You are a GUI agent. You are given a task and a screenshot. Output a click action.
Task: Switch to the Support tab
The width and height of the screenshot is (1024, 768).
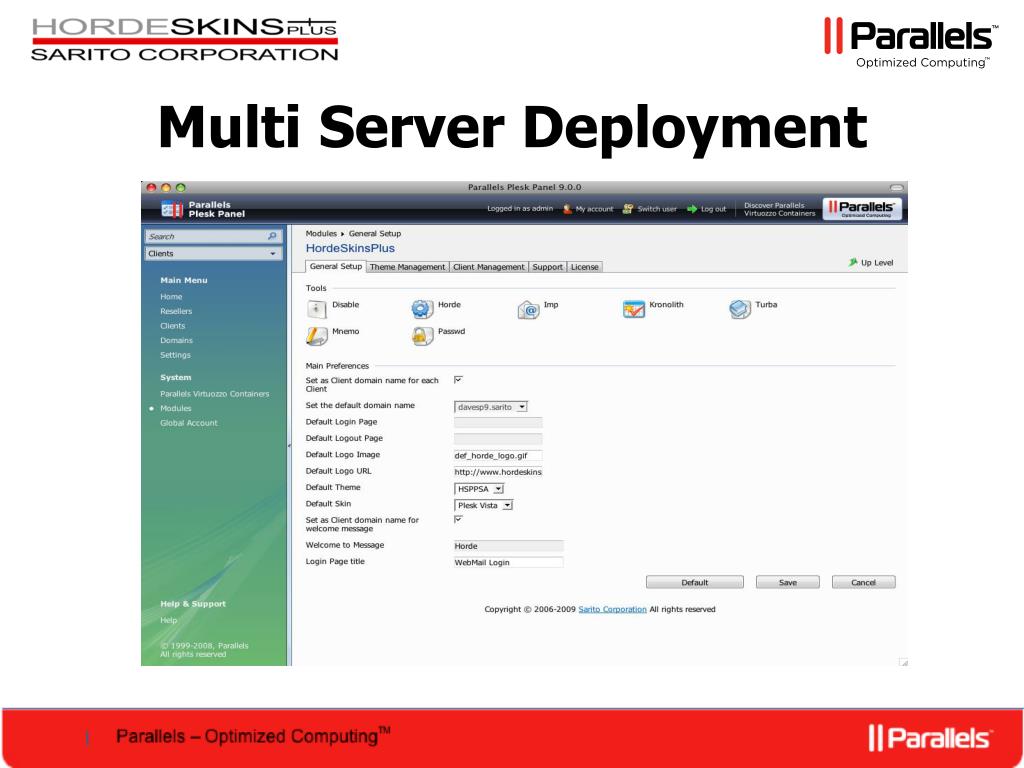(547, 267)
